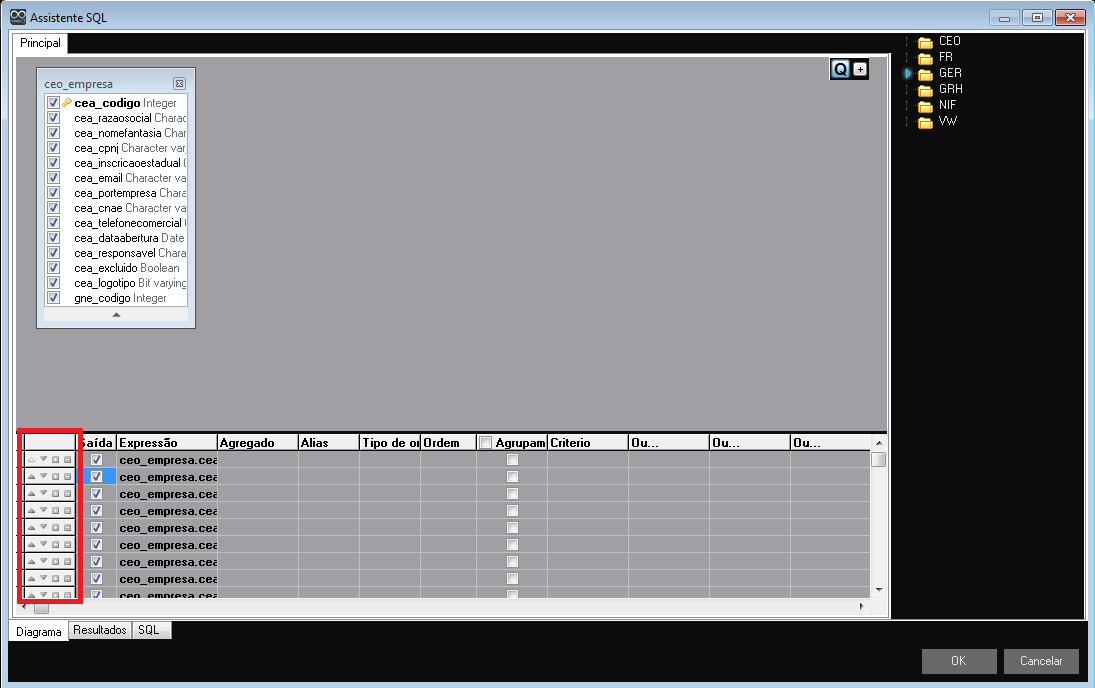
Task: Select the NIF folder in the tree
Action: 948,105
